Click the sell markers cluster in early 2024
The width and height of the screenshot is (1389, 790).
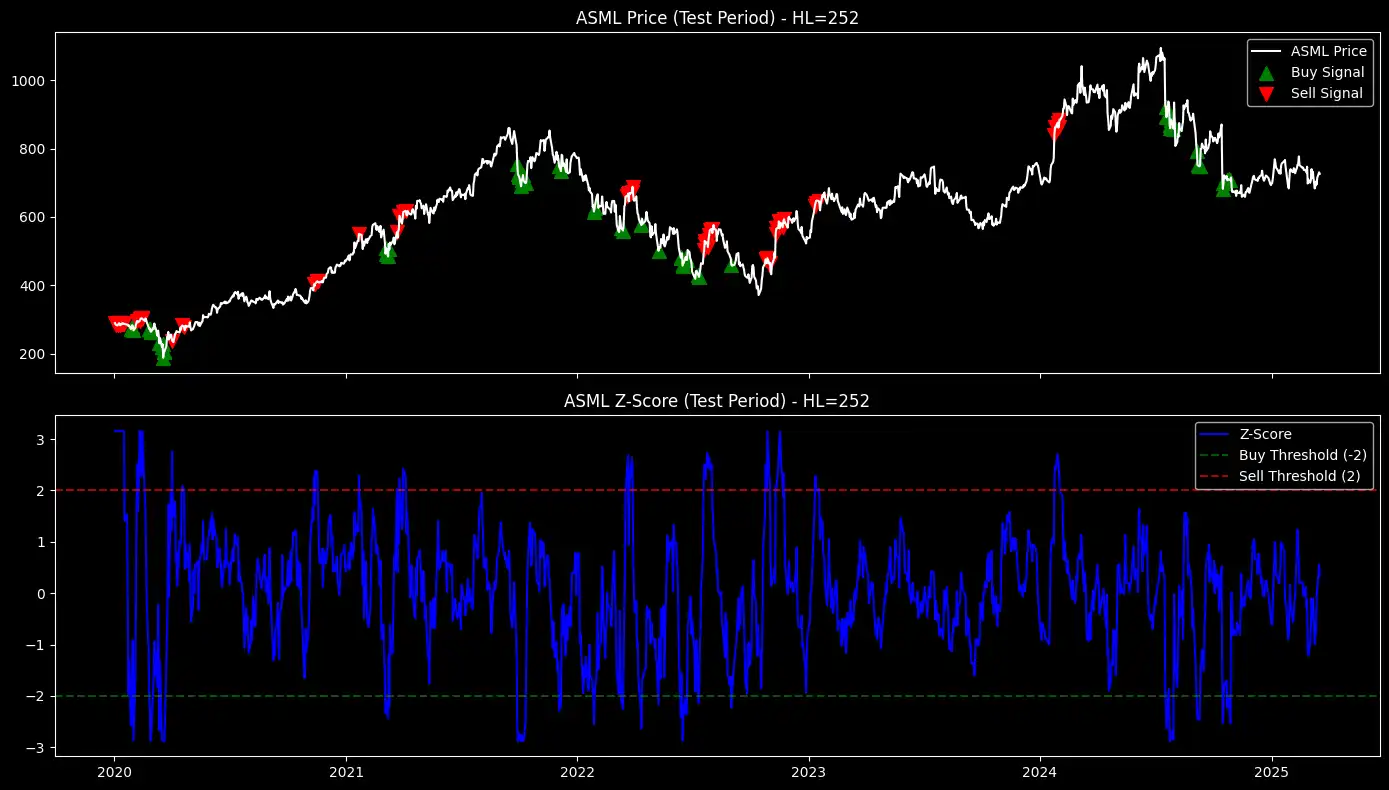(1057, 125)
